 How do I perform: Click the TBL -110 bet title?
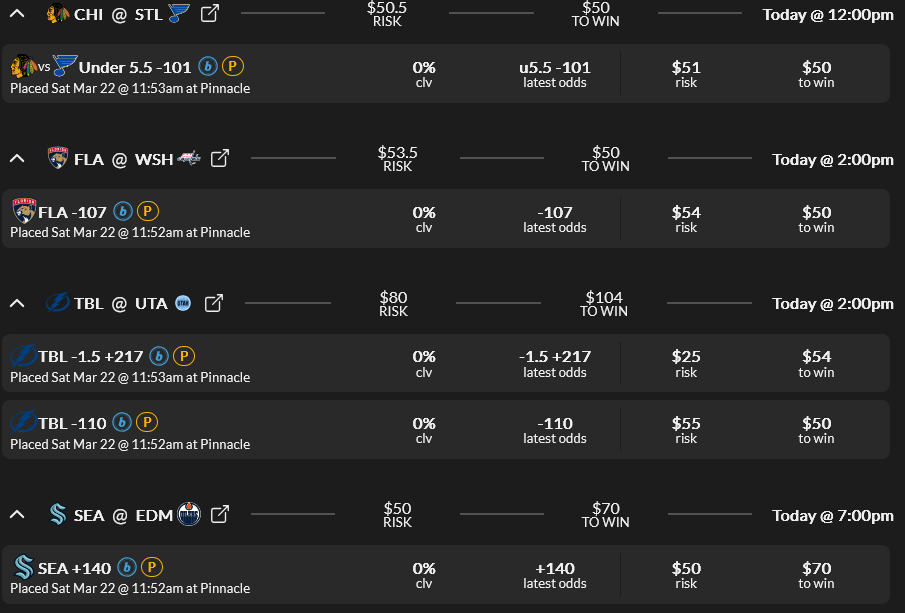[x=72, y=422]
